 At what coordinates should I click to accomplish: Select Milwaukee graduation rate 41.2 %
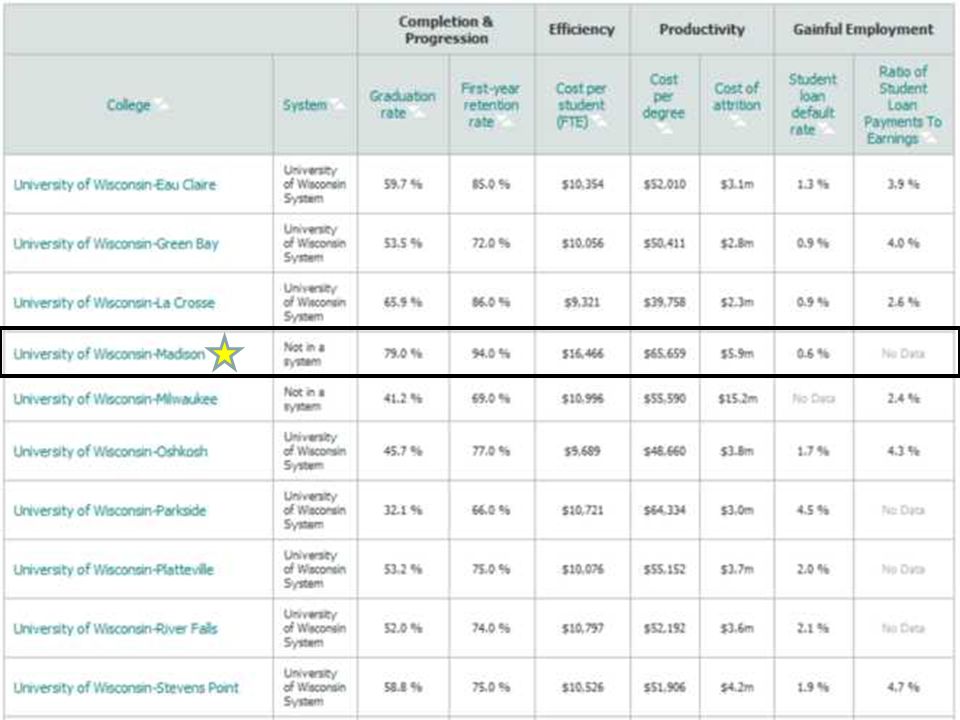[403, 399]
